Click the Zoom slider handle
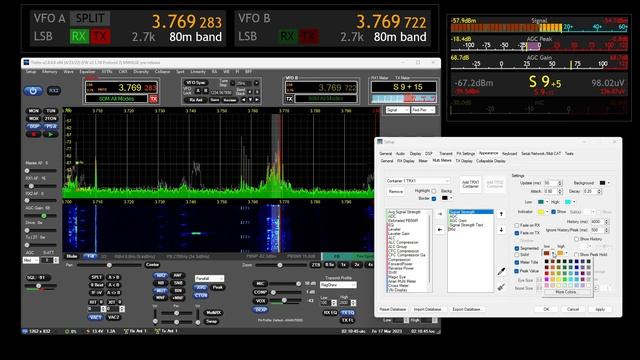 280,265
